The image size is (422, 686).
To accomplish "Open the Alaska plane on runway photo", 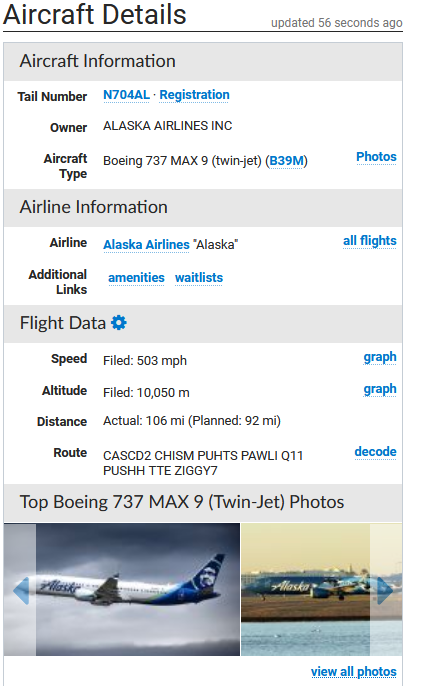I will (306, 590).
